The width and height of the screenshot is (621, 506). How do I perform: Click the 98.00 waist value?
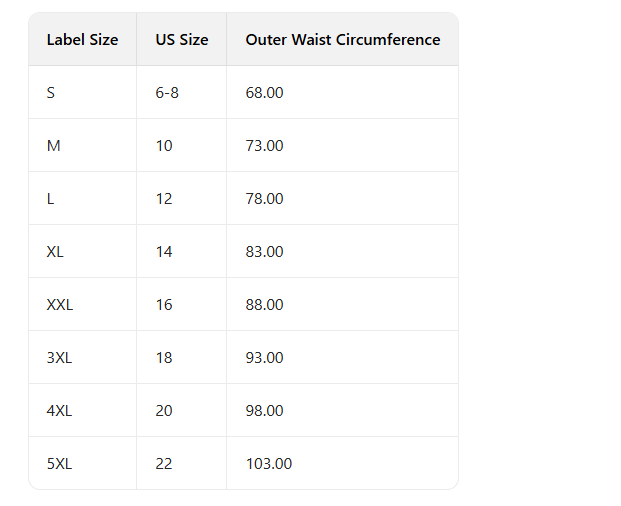[x=264, y=411]
